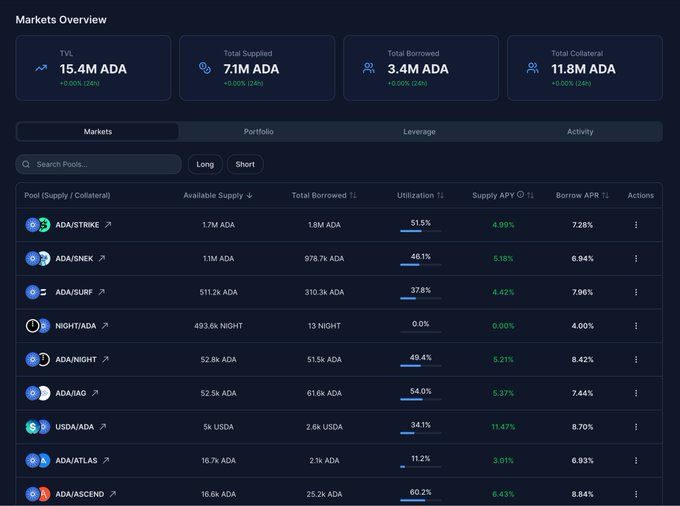Click the 7.96% borrow APR value

(582, 292)
